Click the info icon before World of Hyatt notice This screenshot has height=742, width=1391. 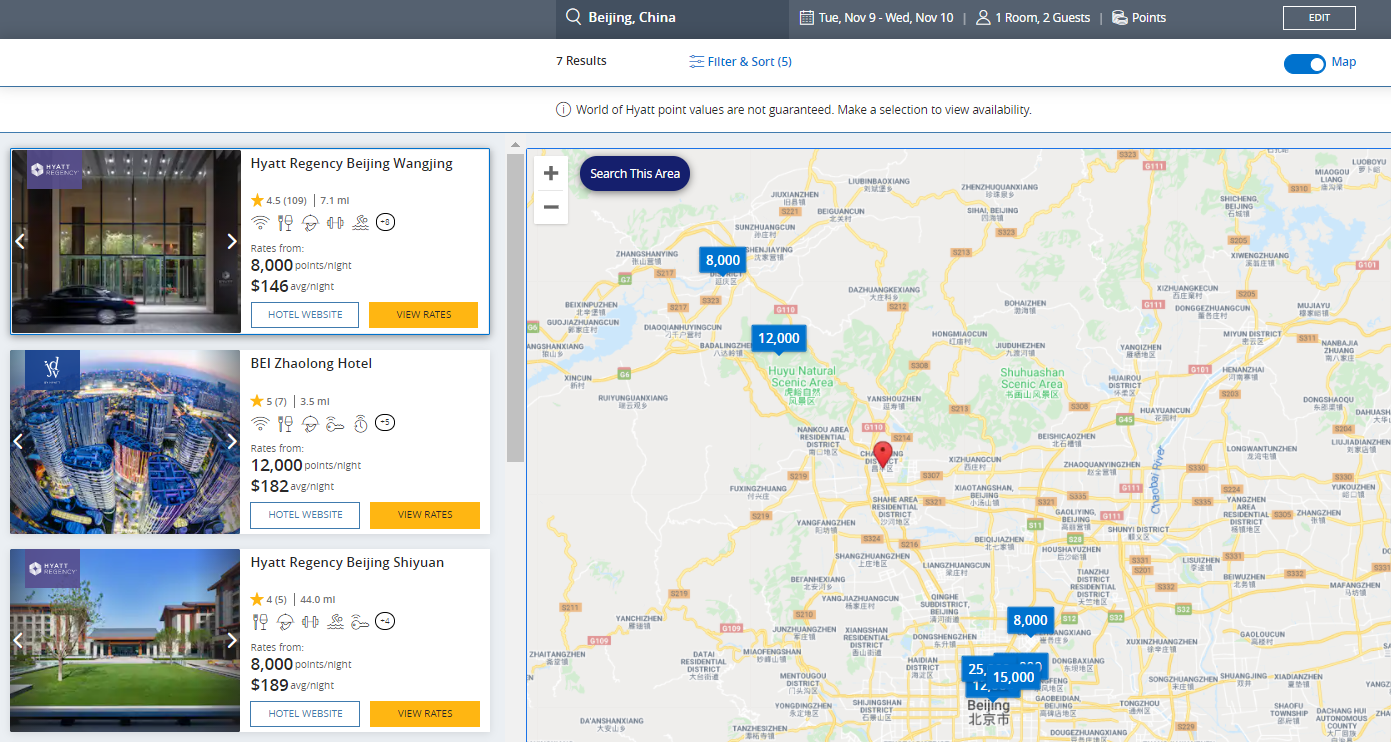point(564,110)
